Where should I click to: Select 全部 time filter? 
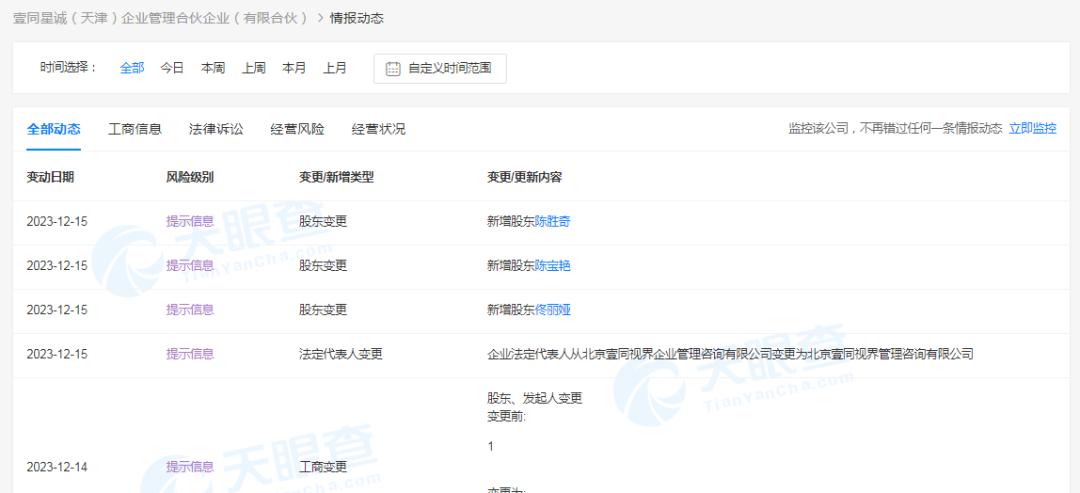point(132,68)
